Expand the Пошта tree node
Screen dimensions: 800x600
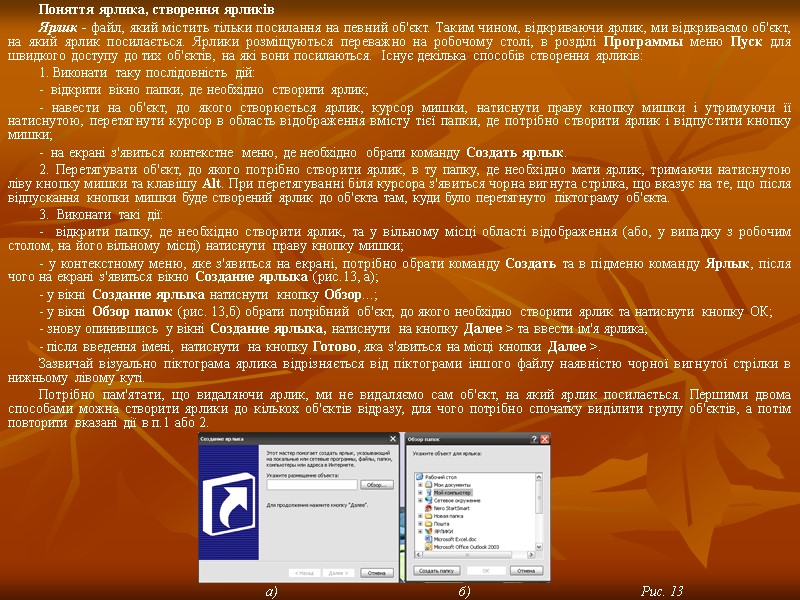pos(420,524)
